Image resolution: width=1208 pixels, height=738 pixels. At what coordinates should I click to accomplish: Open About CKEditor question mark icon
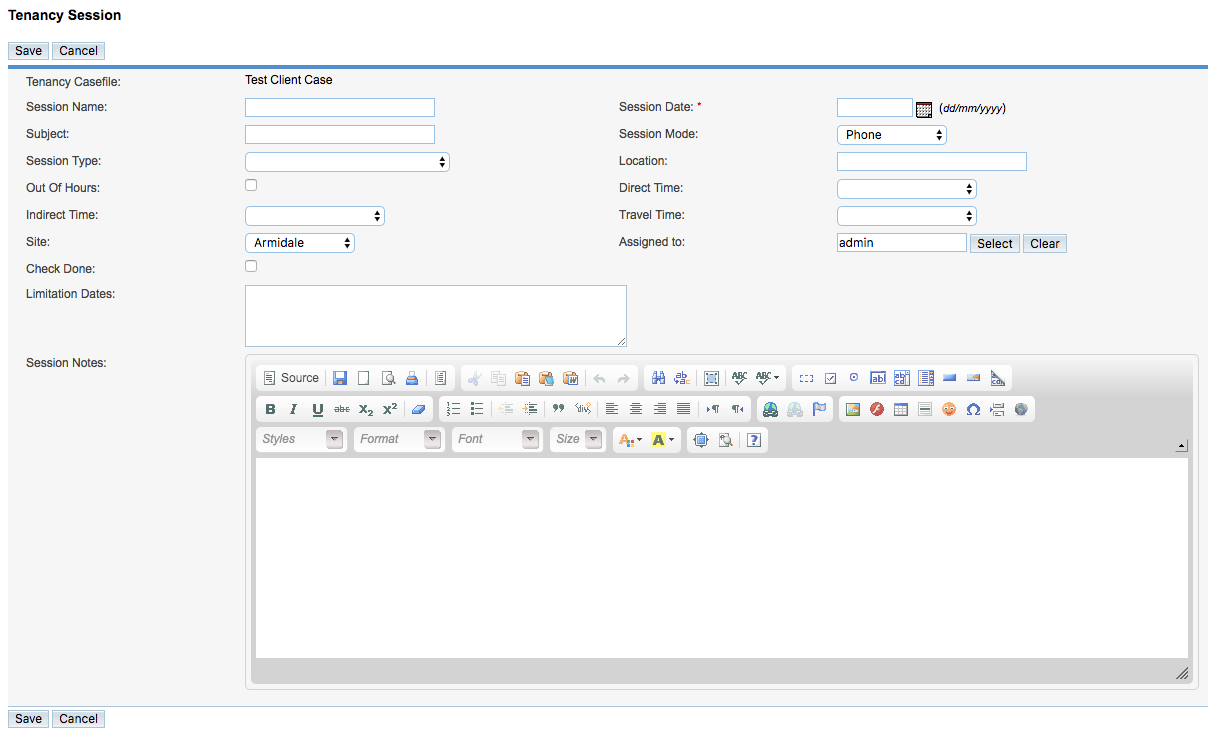[754, 440]
